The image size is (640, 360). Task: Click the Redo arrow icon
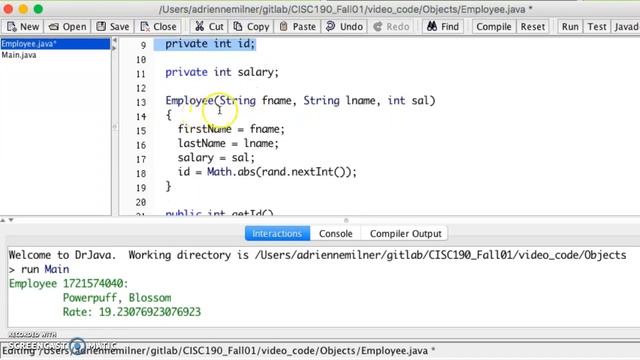(x=378, y=27)
